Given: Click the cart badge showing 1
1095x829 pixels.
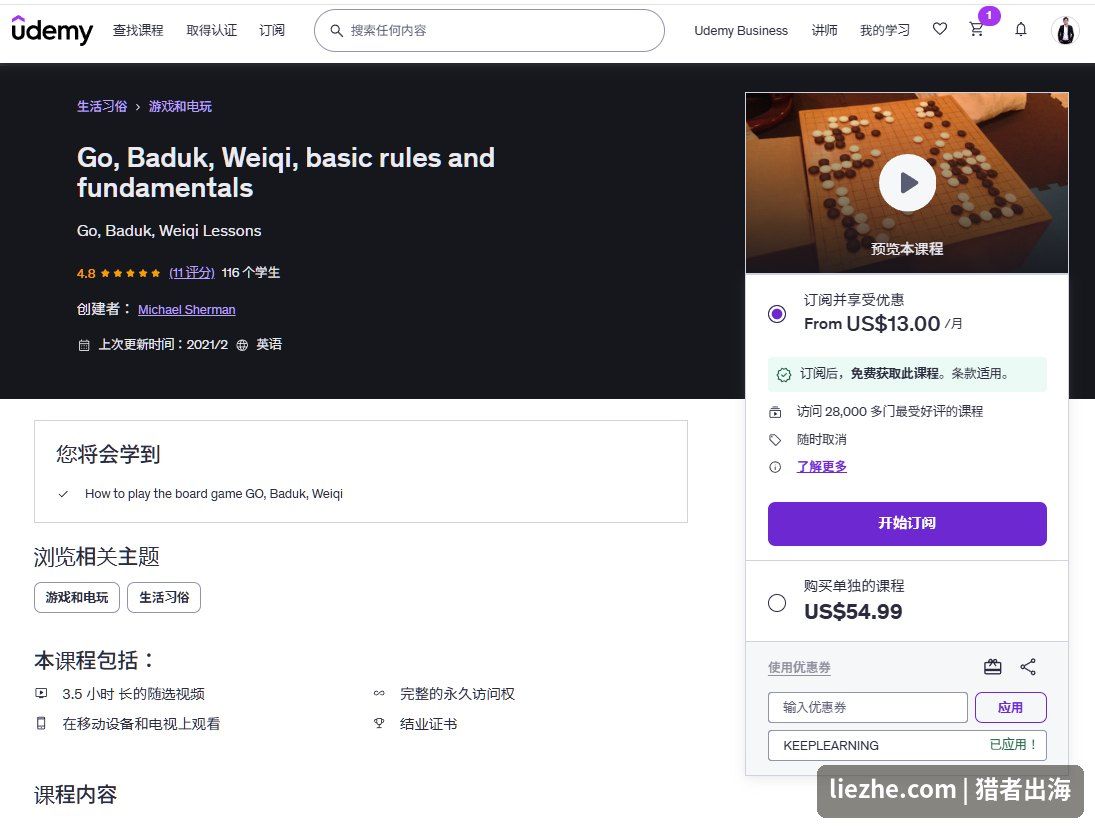Looking at the screenshot, I should tap(989, 15).
